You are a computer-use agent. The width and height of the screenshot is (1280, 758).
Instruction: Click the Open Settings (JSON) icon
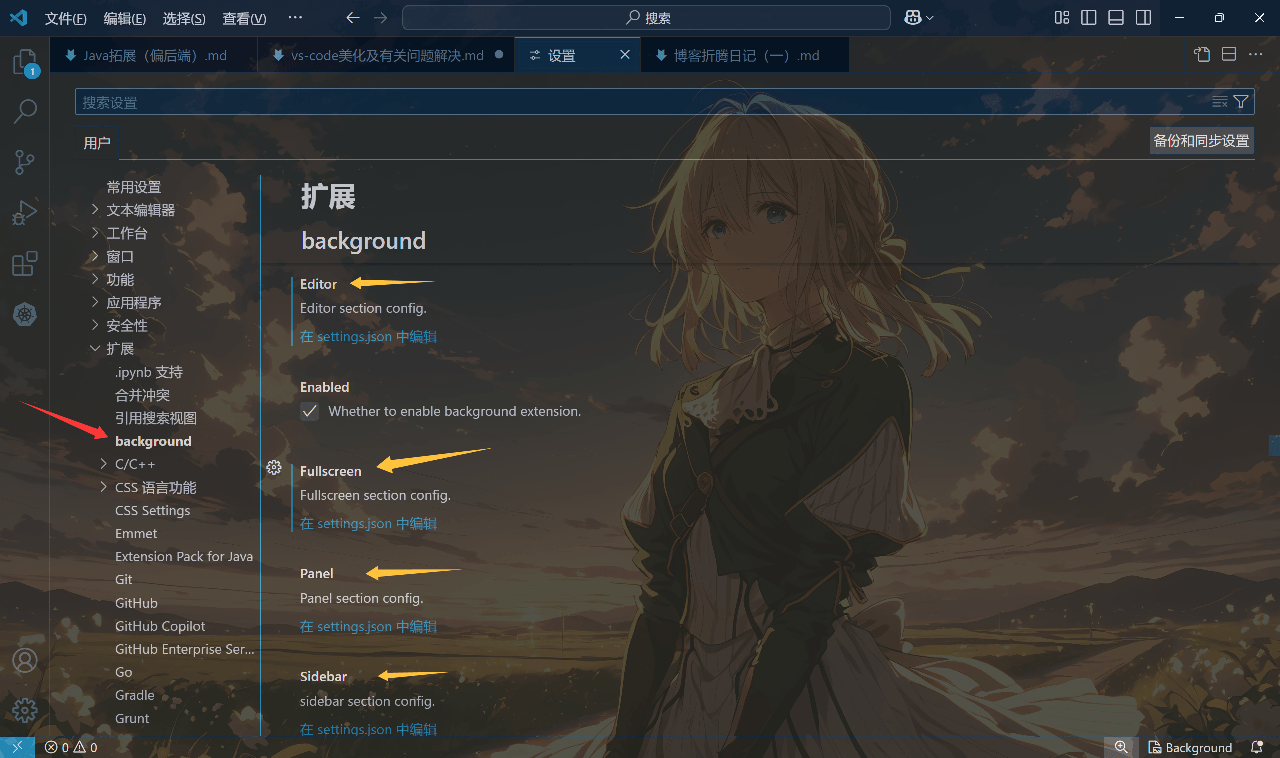(1202, 55)
